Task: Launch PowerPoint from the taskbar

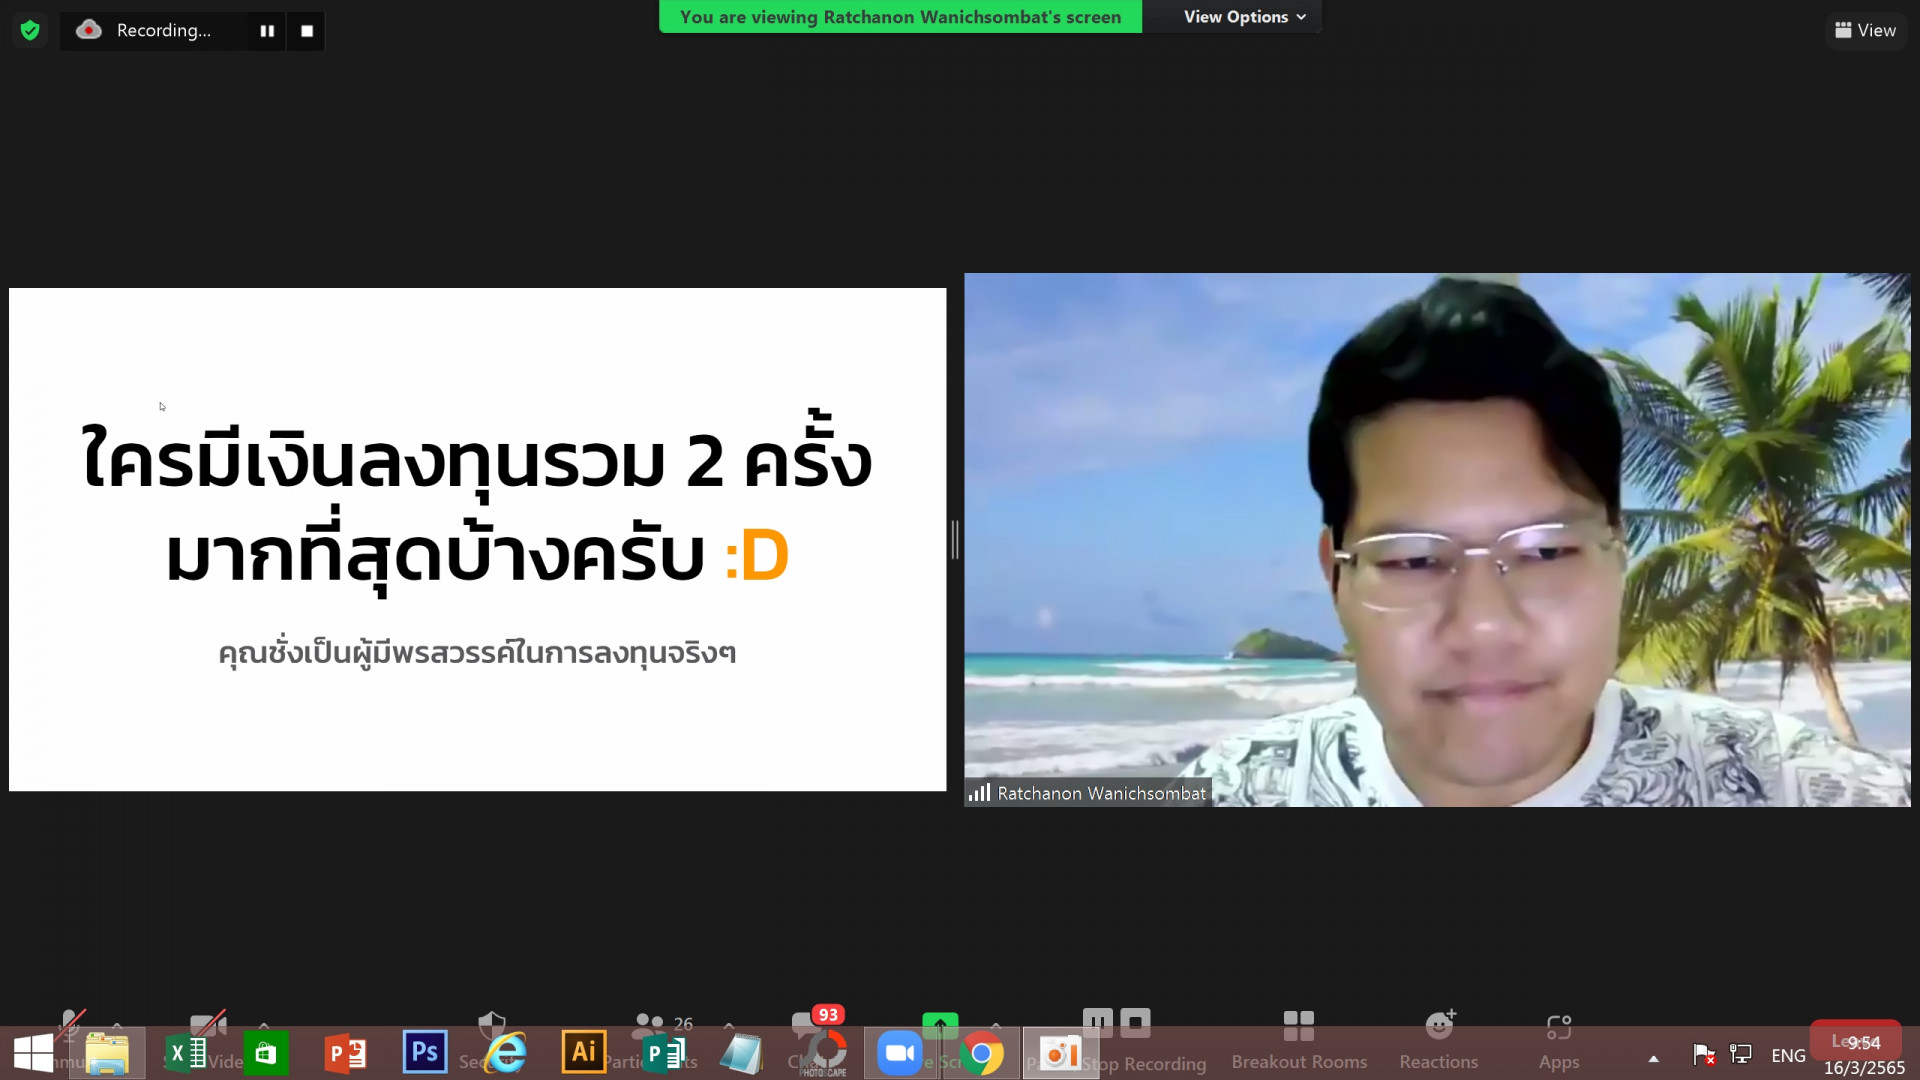Action: pyautogui.click(x=345, y=1054)
